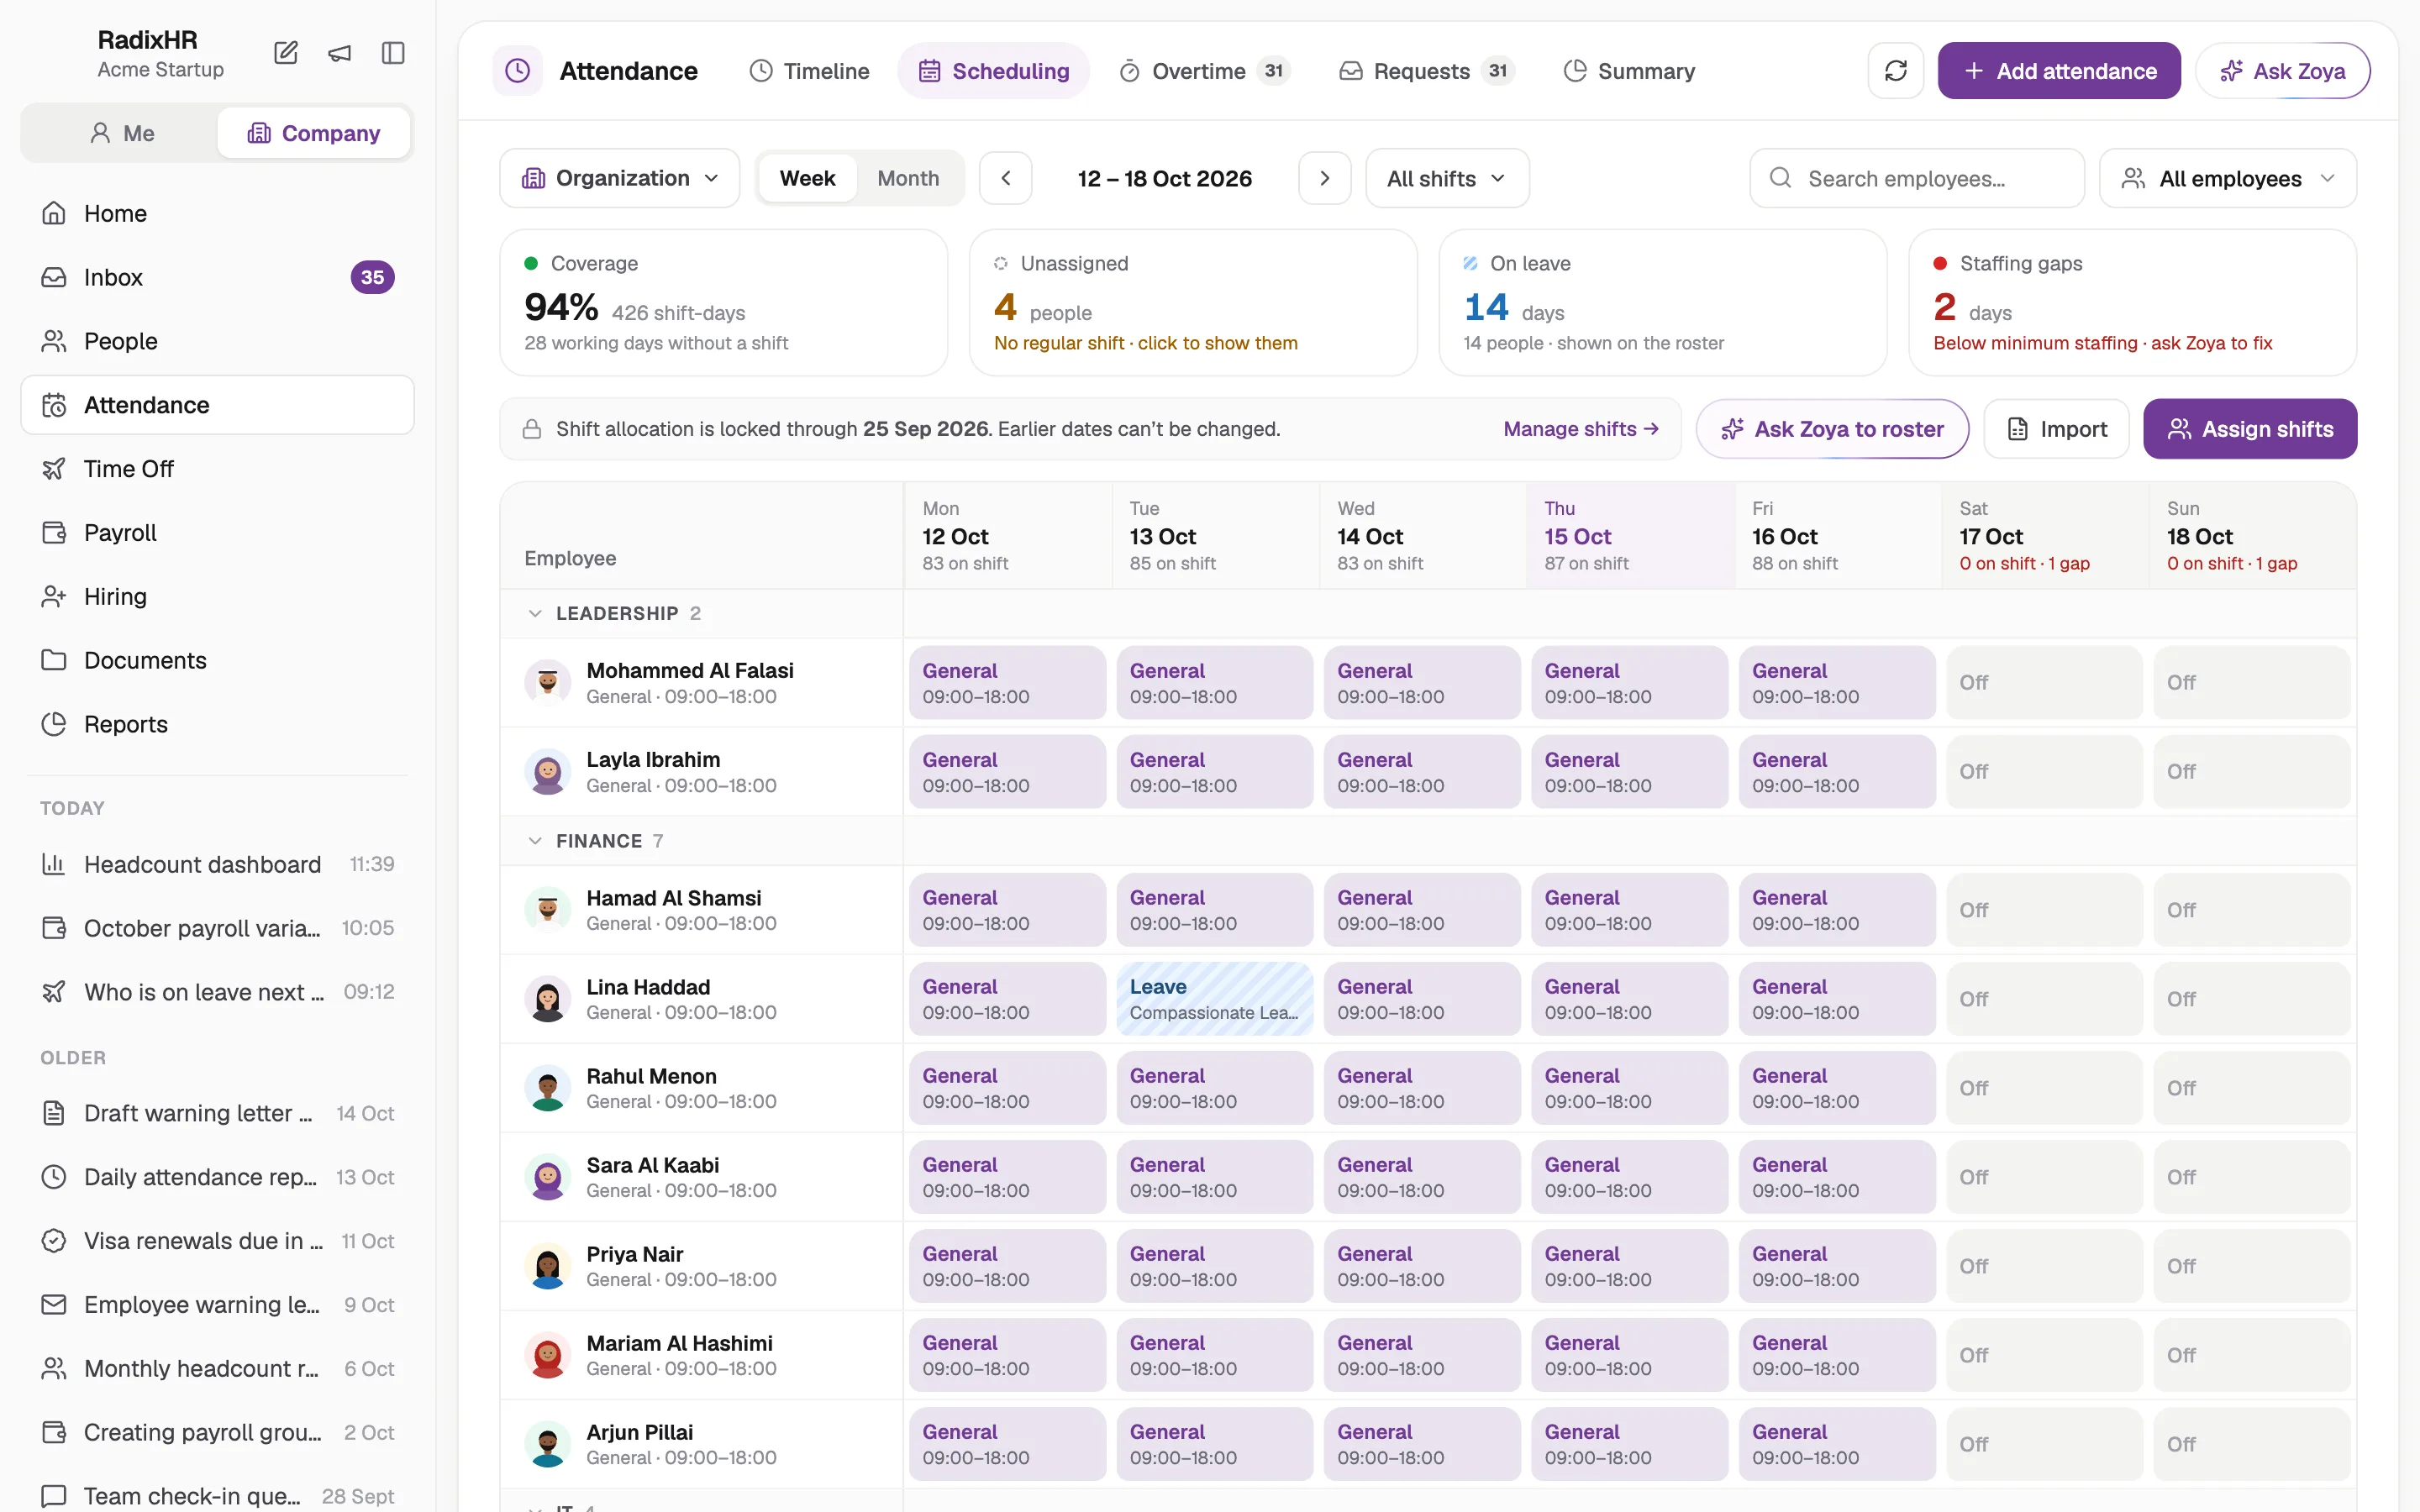The width and height of the screenshot is (2420, 1512).
Task: Open Organization dropdown
Action: coord(620,178)
